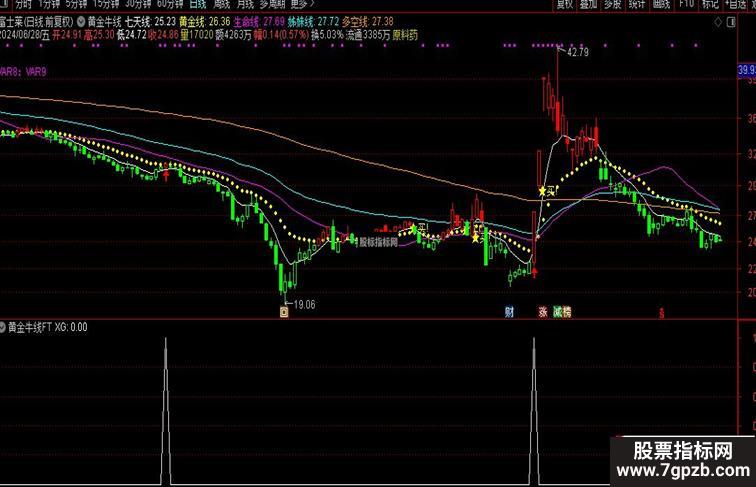Switch to the 月线 monthly tab
Screen dimensions: 756x487
(245, 4)
